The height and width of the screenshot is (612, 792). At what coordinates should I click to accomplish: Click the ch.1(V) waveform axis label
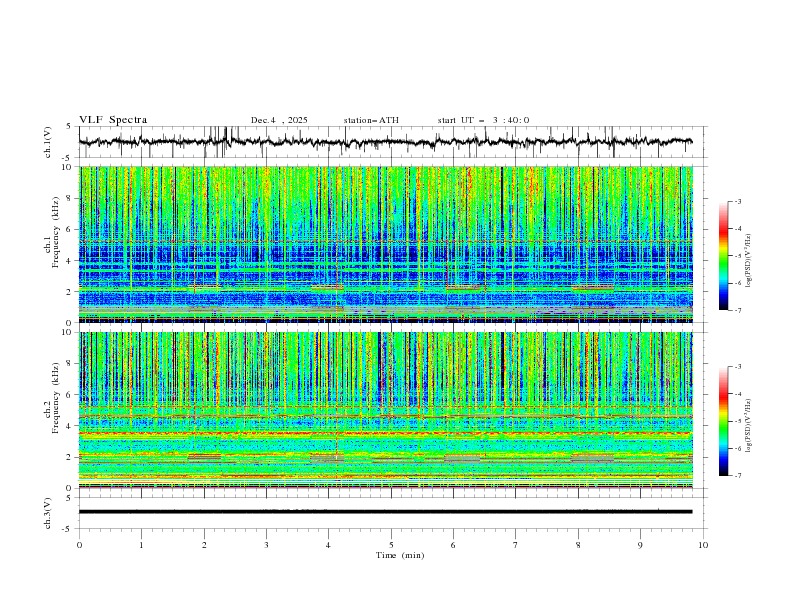point(49,142)
